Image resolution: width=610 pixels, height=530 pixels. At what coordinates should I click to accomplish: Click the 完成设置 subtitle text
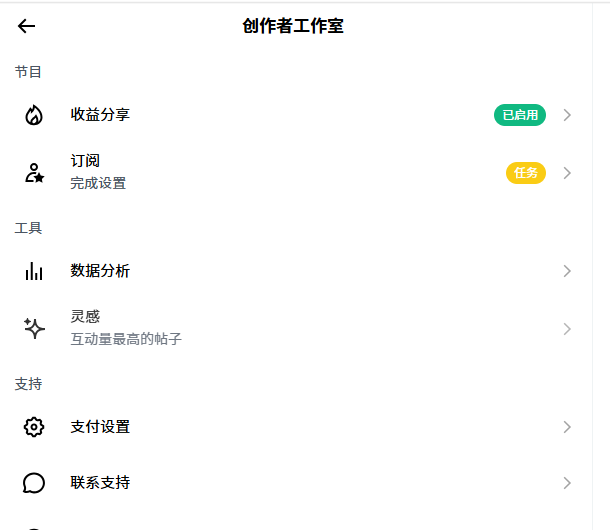98,183
